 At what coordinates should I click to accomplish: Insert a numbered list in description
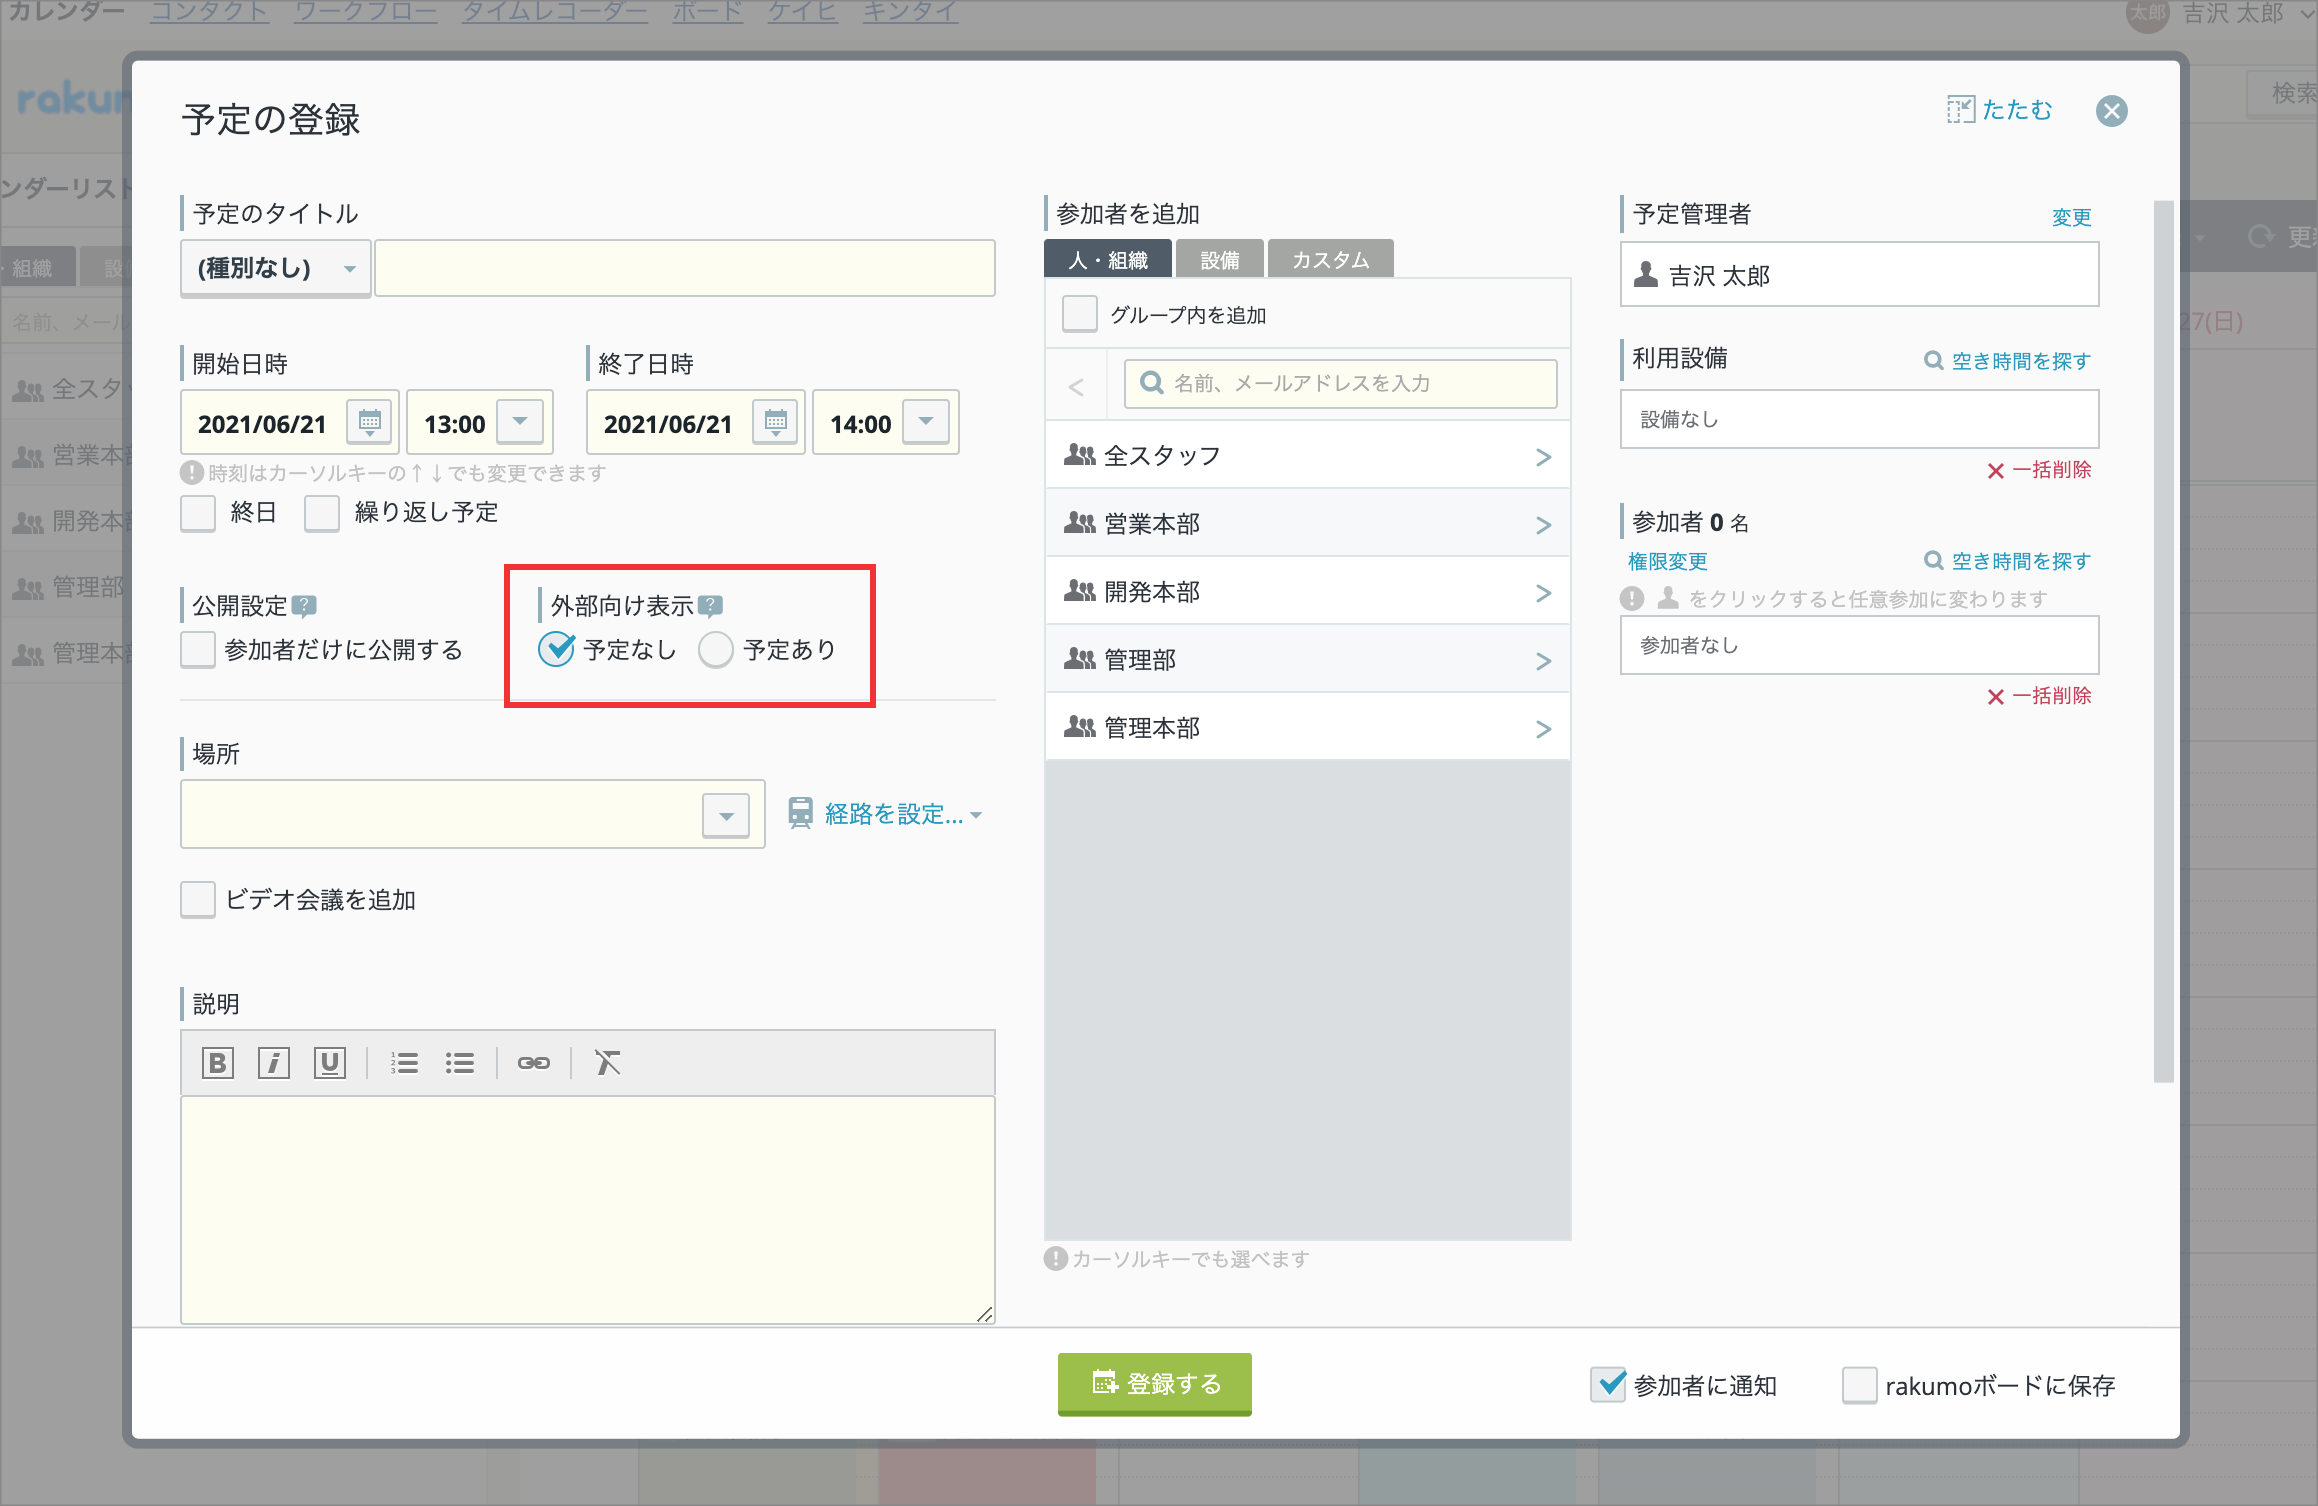pyautogui.click(x=404, y=1063)
